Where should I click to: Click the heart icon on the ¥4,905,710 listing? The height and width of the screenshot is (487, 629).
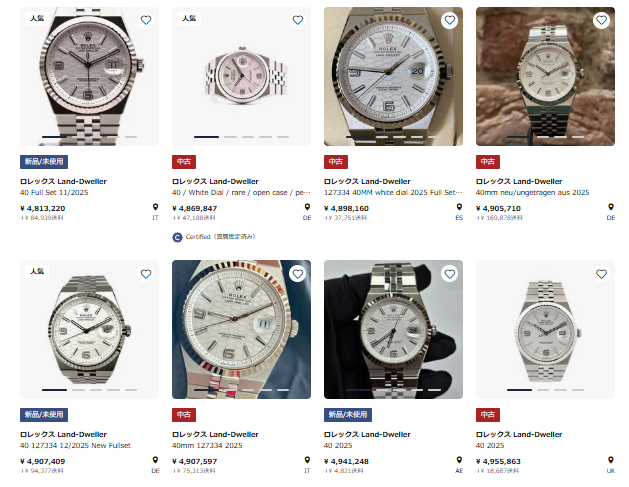pyautogui.click(x=601, y=20)
